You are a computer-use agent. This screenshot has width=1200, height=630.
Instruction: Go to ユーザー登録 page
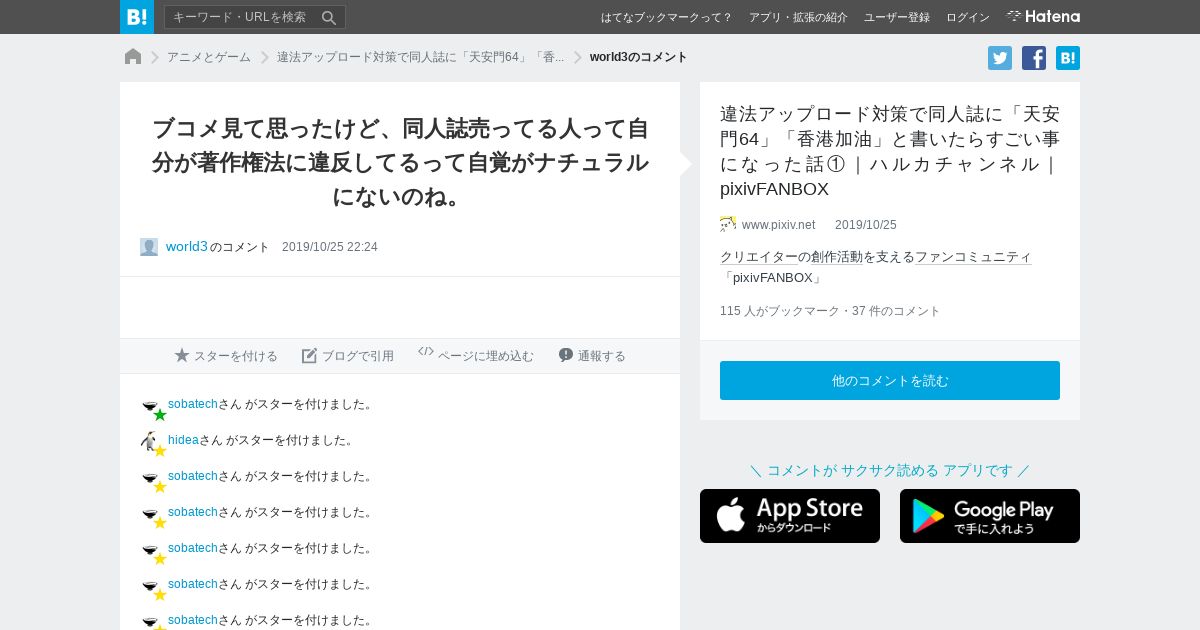click(896, 17)
